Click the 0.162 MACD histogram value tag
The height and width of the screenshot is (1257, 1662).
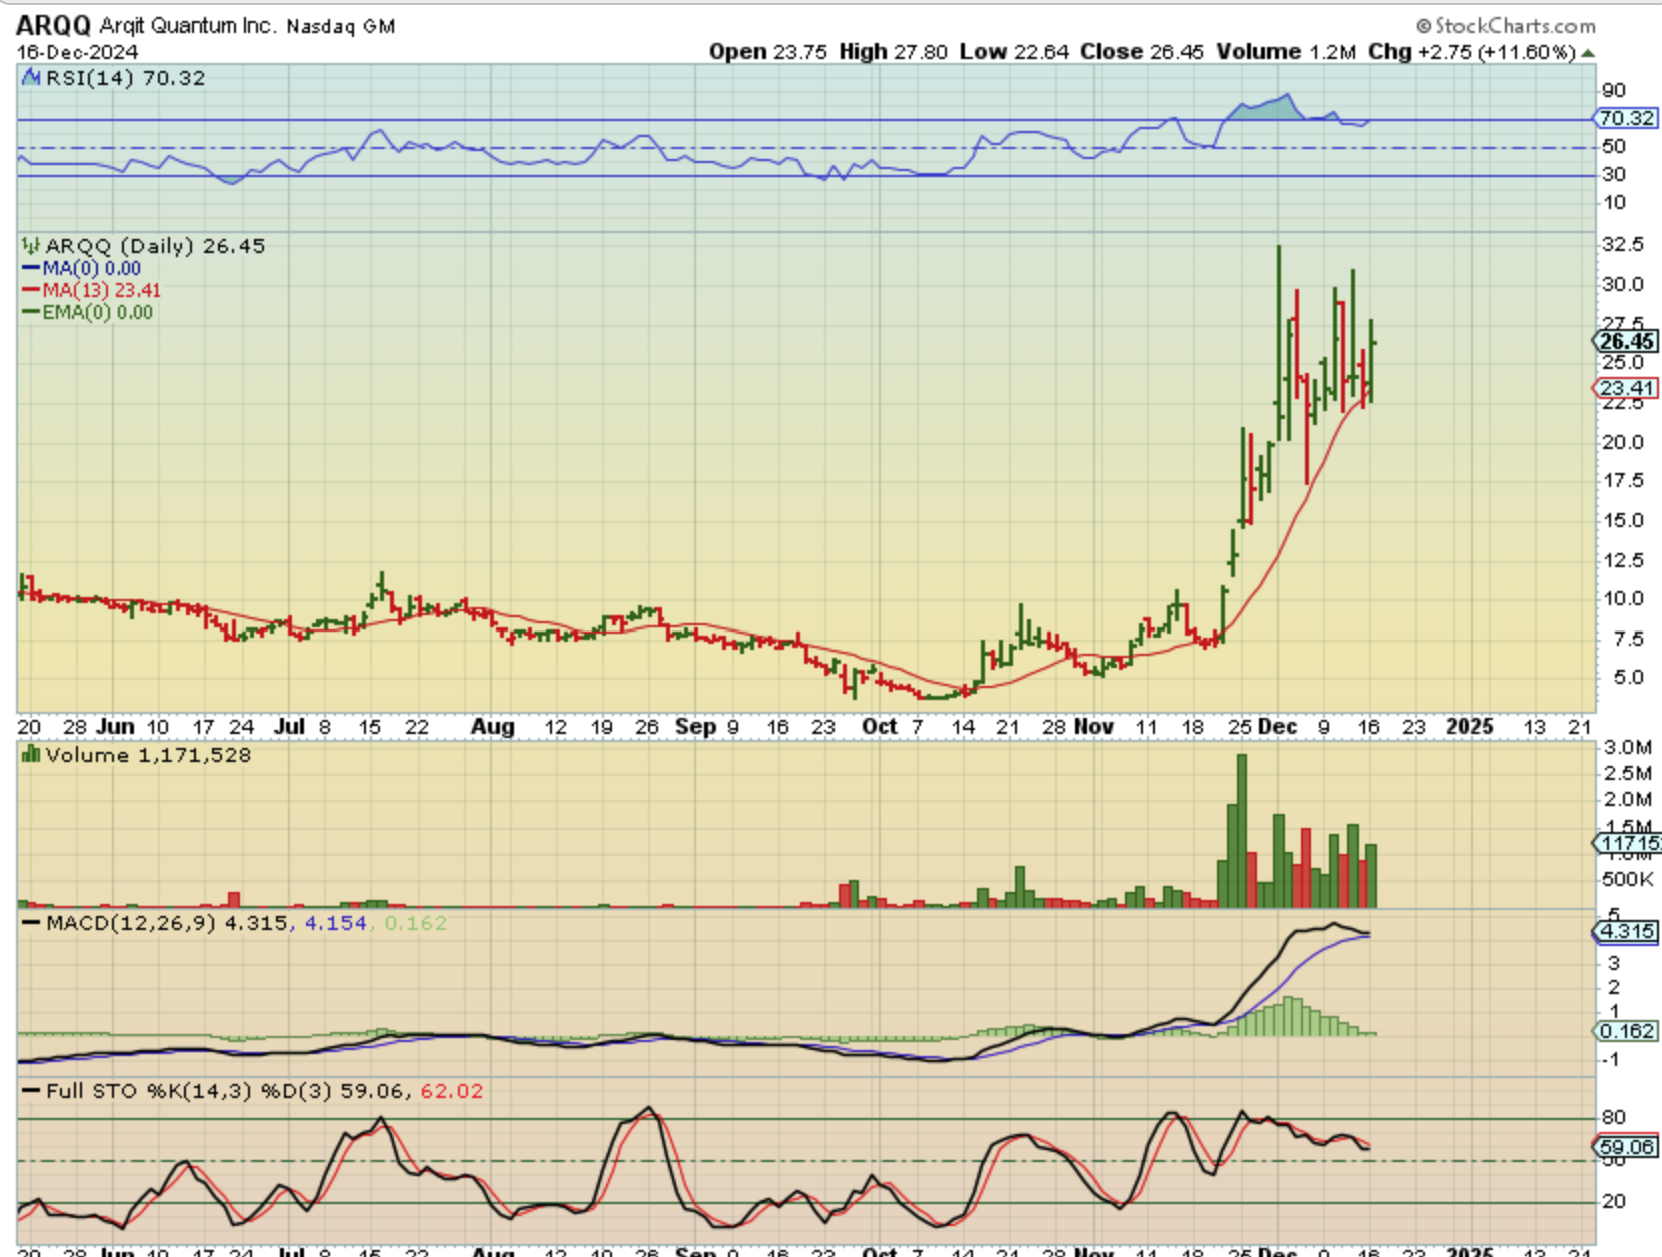point(1626,1031)
